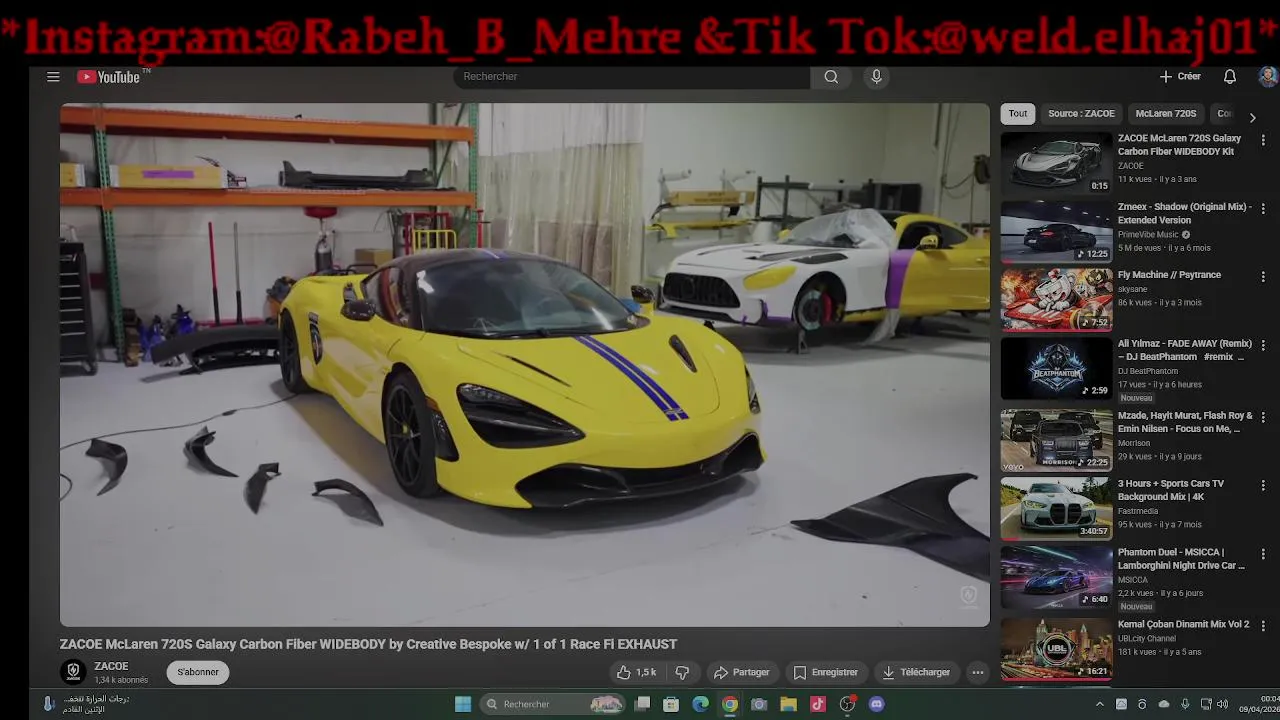Open the Windows Start menu
The width and height of the screenshot is (1280, 720).
463,704
